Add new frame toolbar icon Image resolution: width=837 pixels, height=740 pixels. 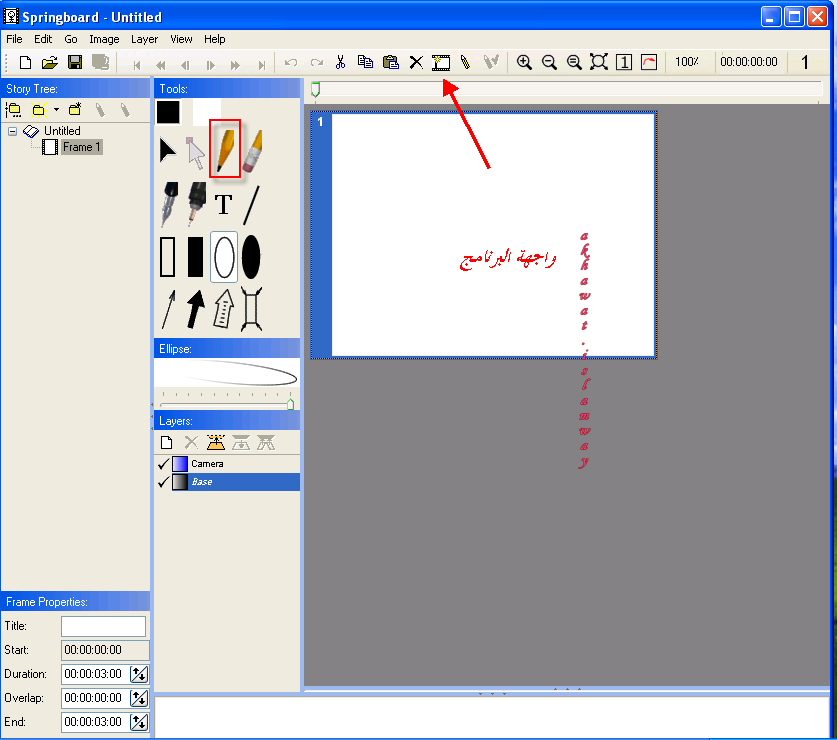(x=441, y=62)
